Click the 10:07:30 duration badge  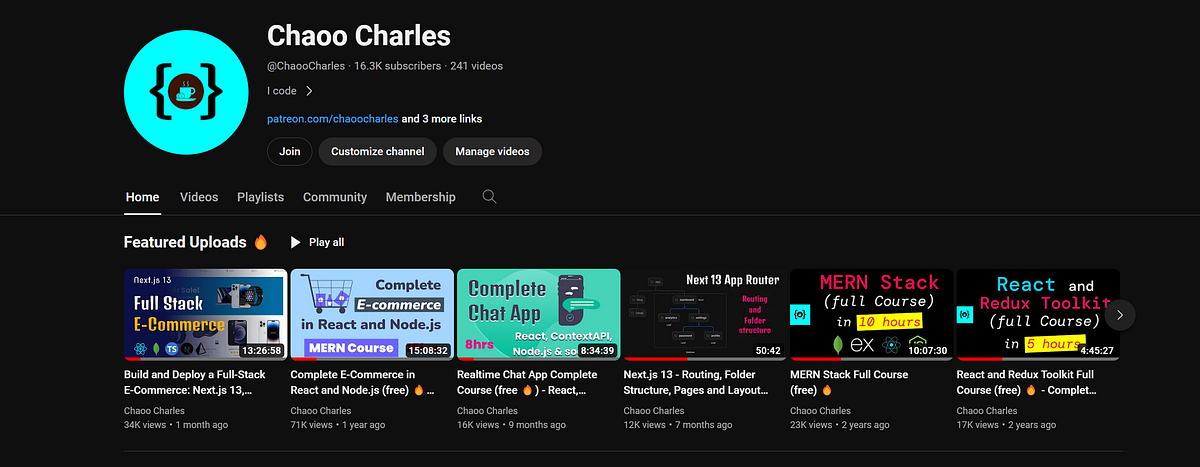tap(929, 350)
